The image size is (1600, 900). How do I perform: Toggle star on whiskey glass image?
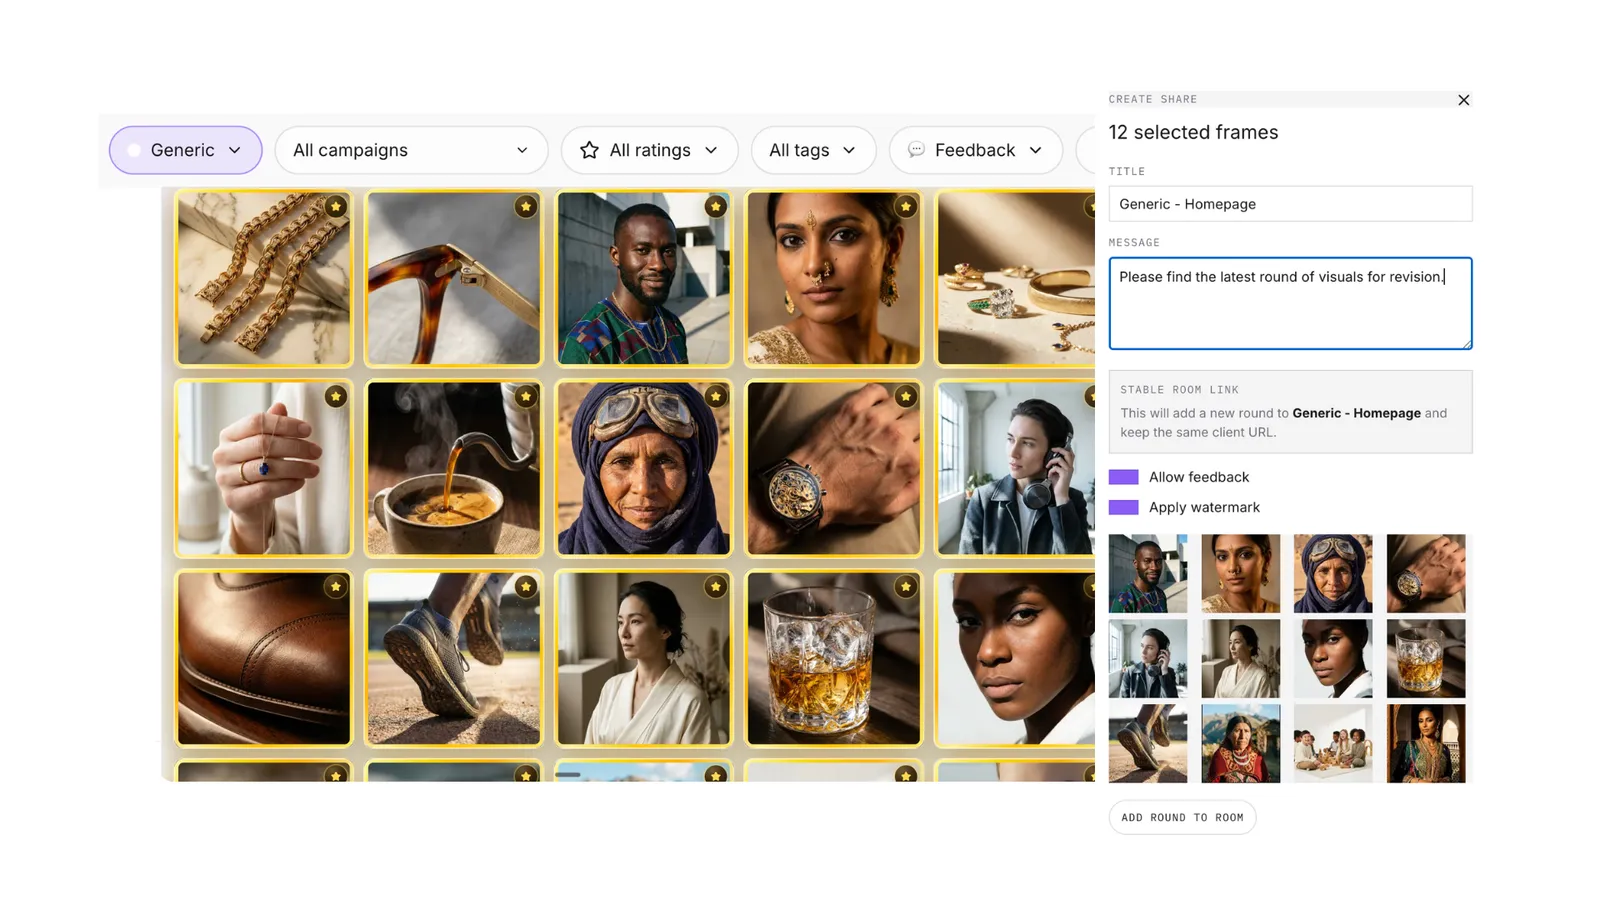click(906, 586)
